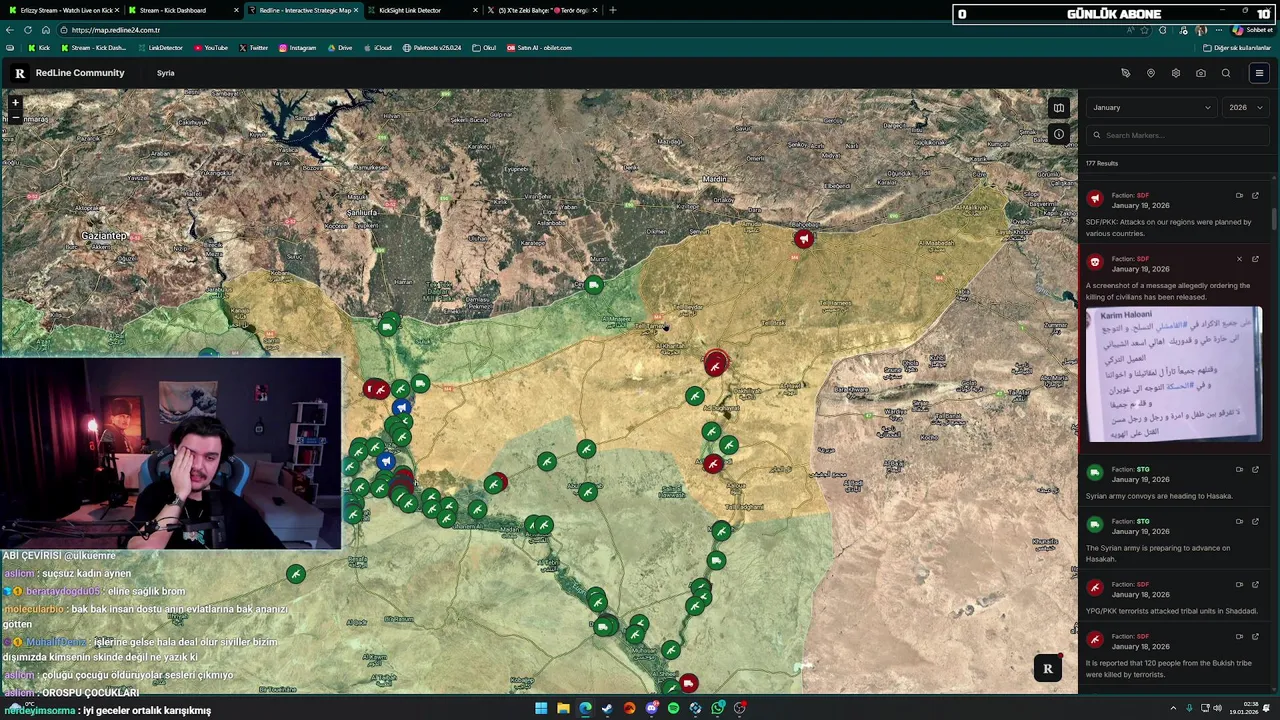1280x720 pixels.
Task: Open video icon on Bukish tribe entry
Action: 1239,636
